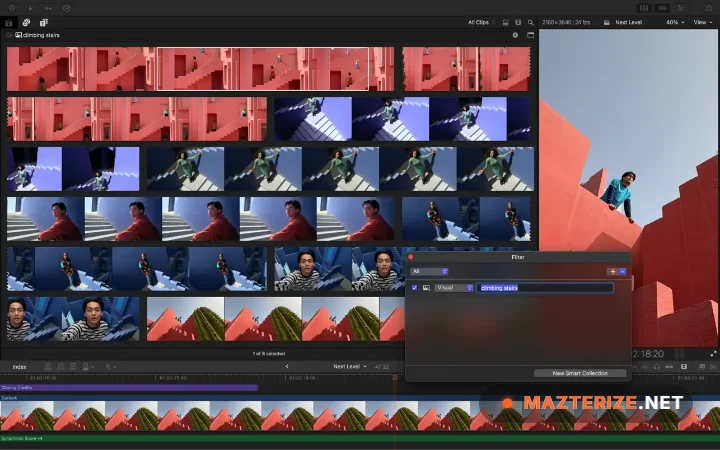Toggle audio skimming headphones icon

(657, 367)
